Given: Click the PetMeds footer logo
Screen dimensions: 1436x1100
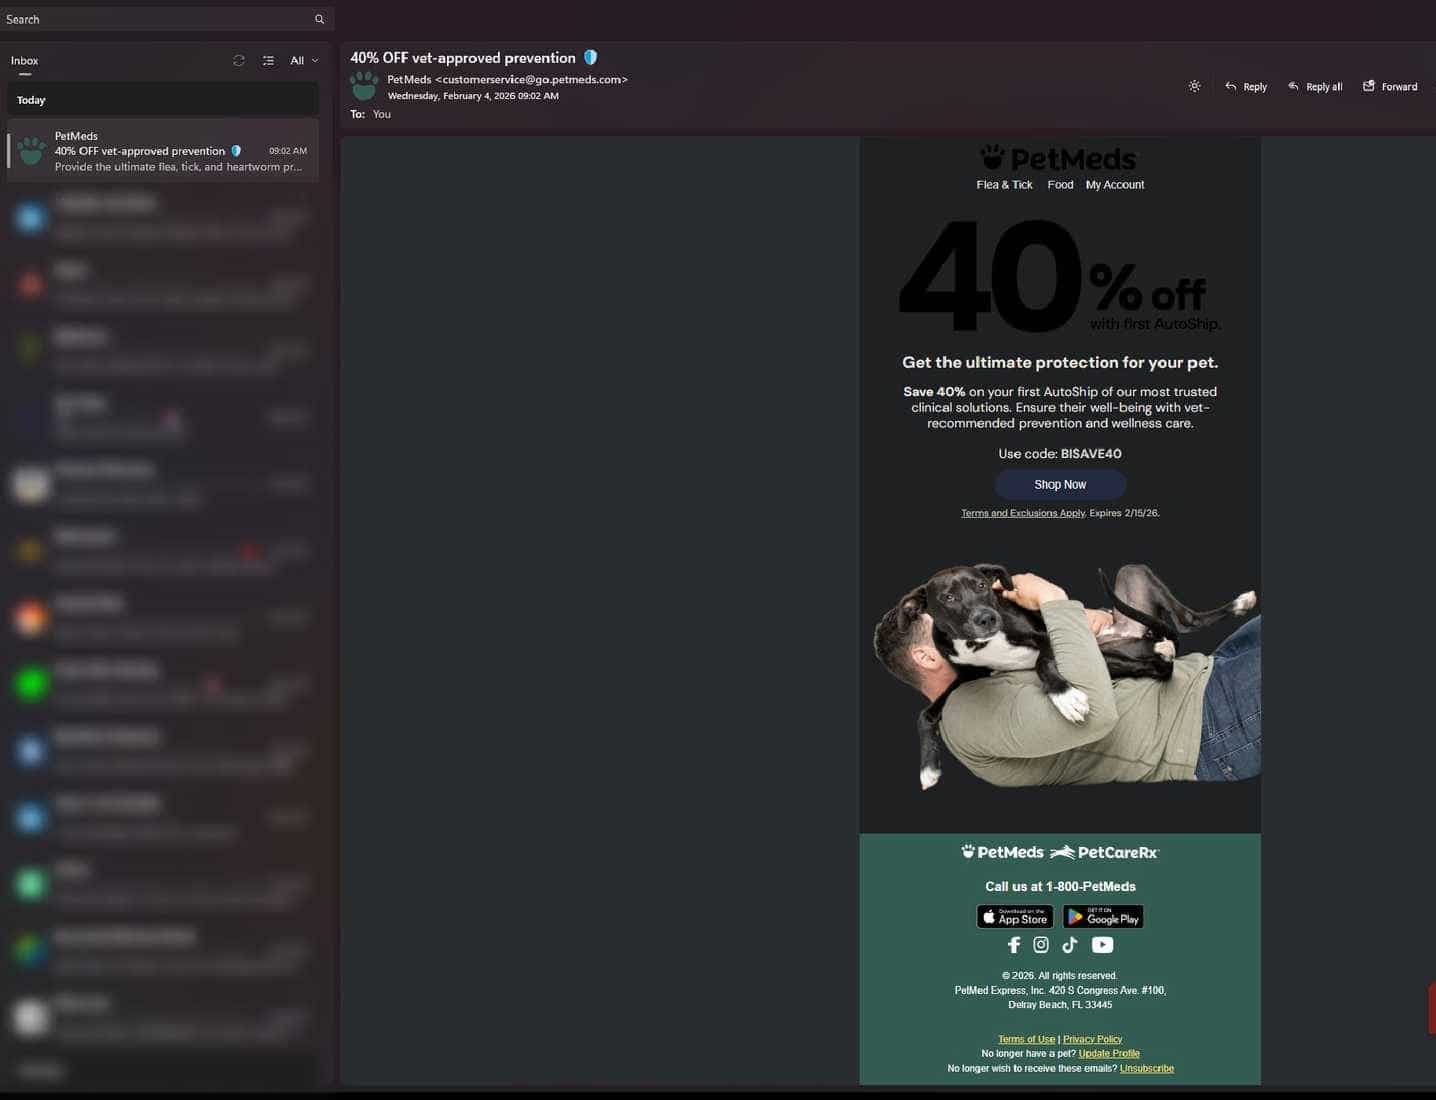Looking at the screenshot, I should pyautogui.click(x=1002, y=852).
